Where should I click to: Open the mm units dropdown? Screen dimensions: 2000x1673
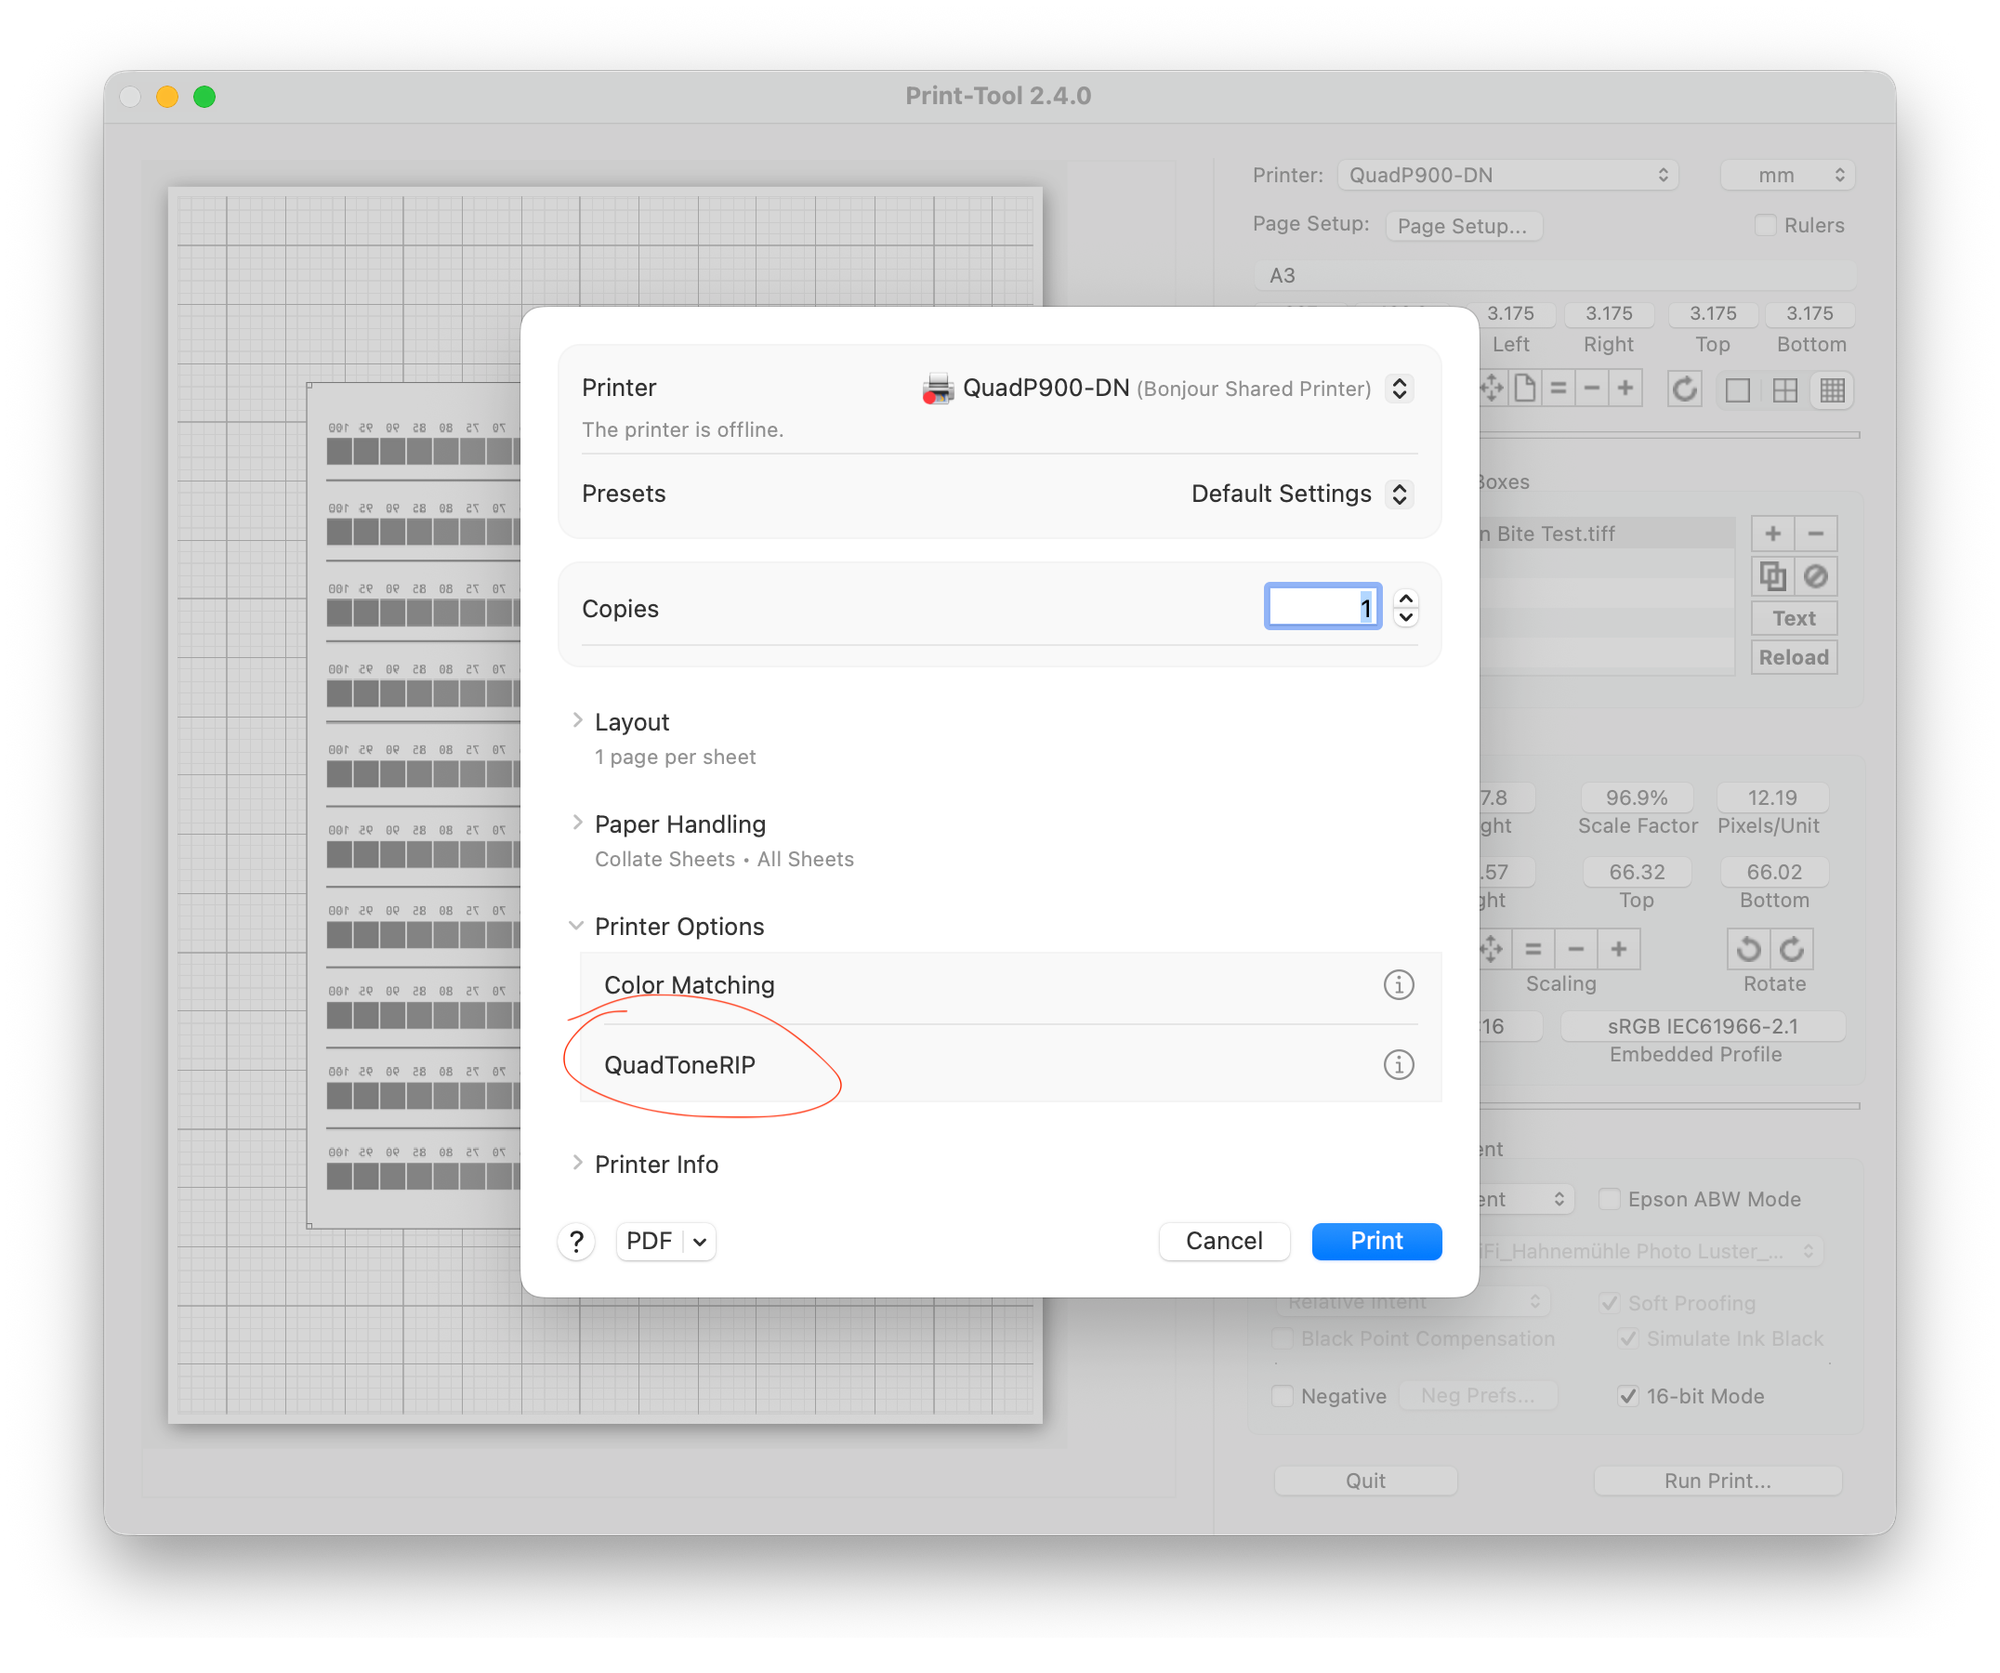coord(1788,175)
